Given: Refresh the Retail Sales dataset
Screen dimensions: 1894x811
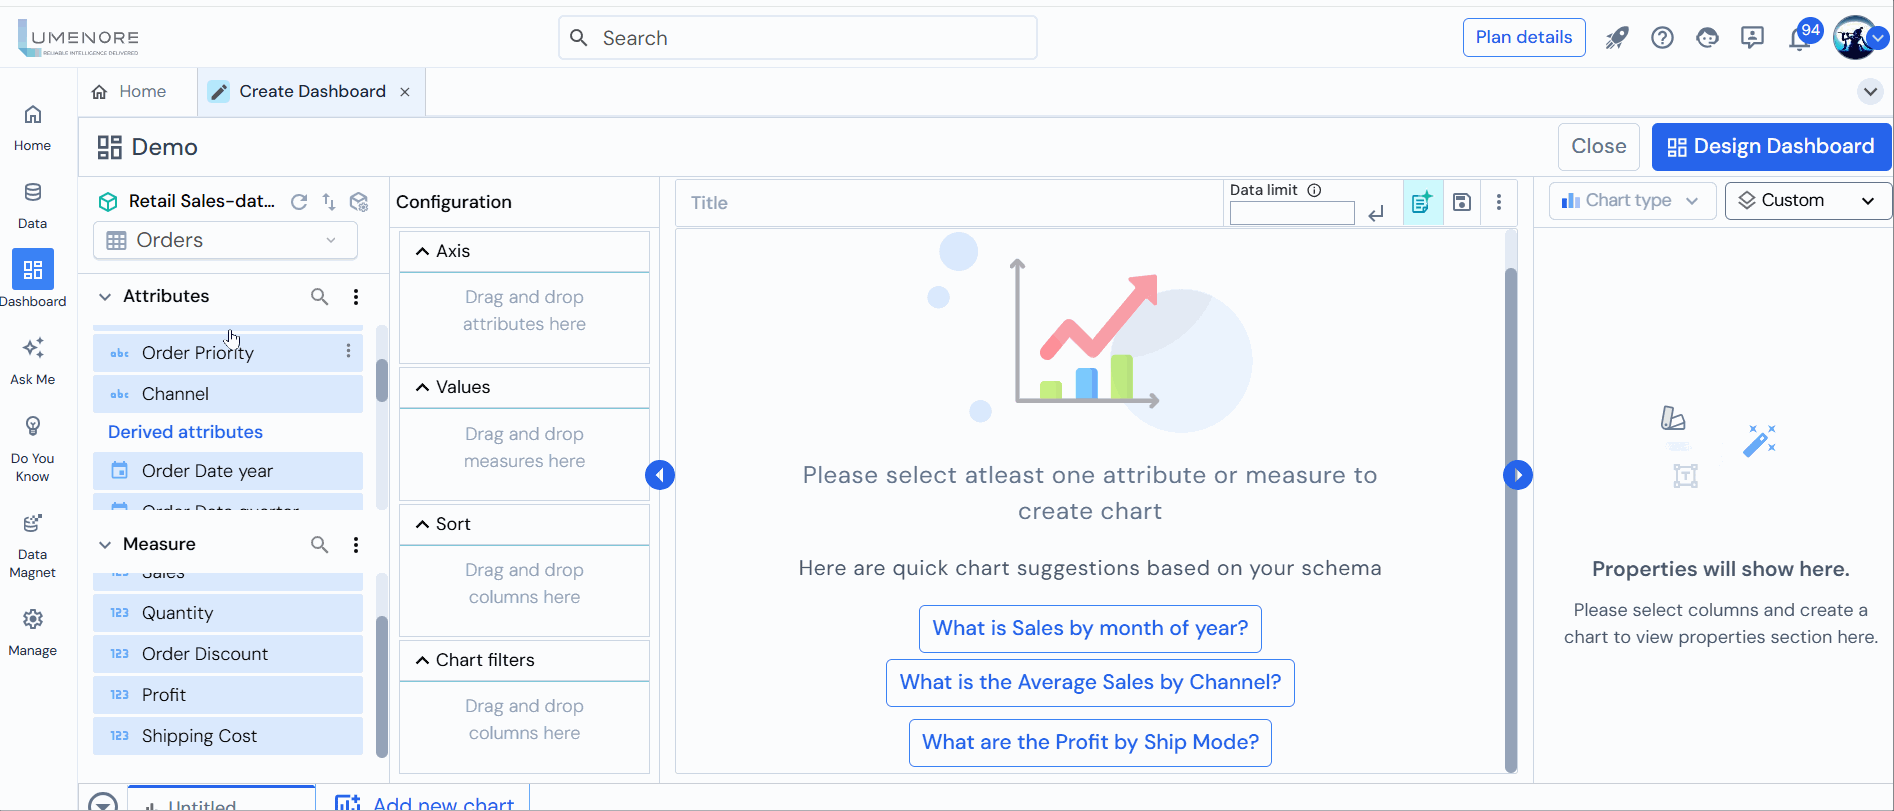Looking at the screenshot, I should pyautogui.click(x=299, y=201).
